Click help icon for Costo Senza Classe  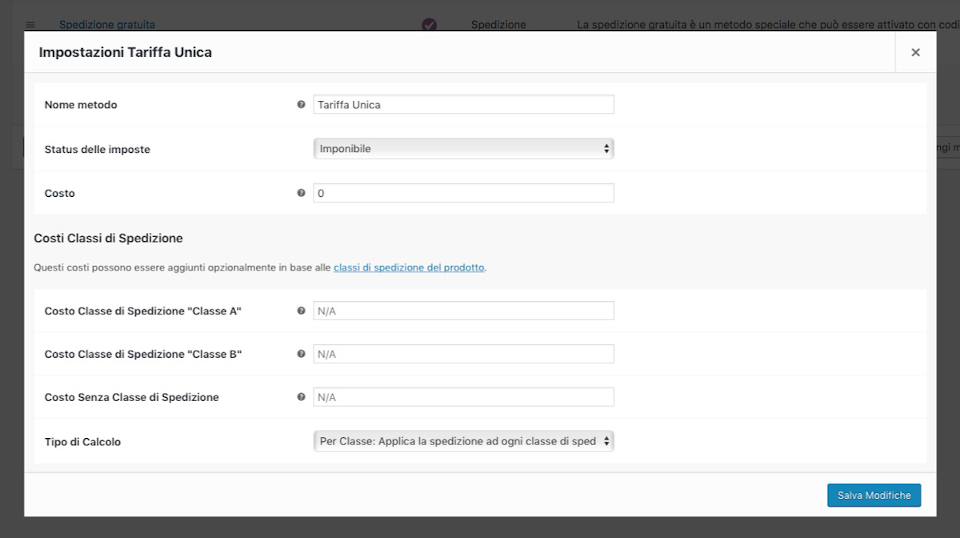[301, 397]
